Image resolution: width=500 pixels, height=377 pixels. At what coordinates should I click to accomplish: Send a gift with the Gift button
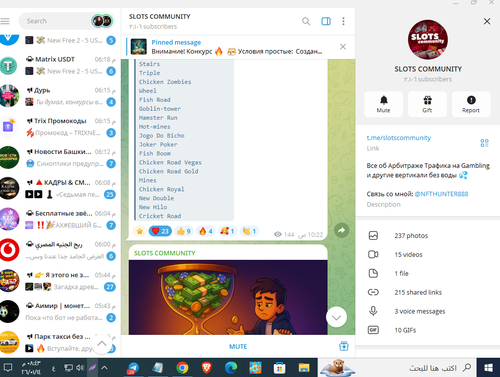(427, 104)
